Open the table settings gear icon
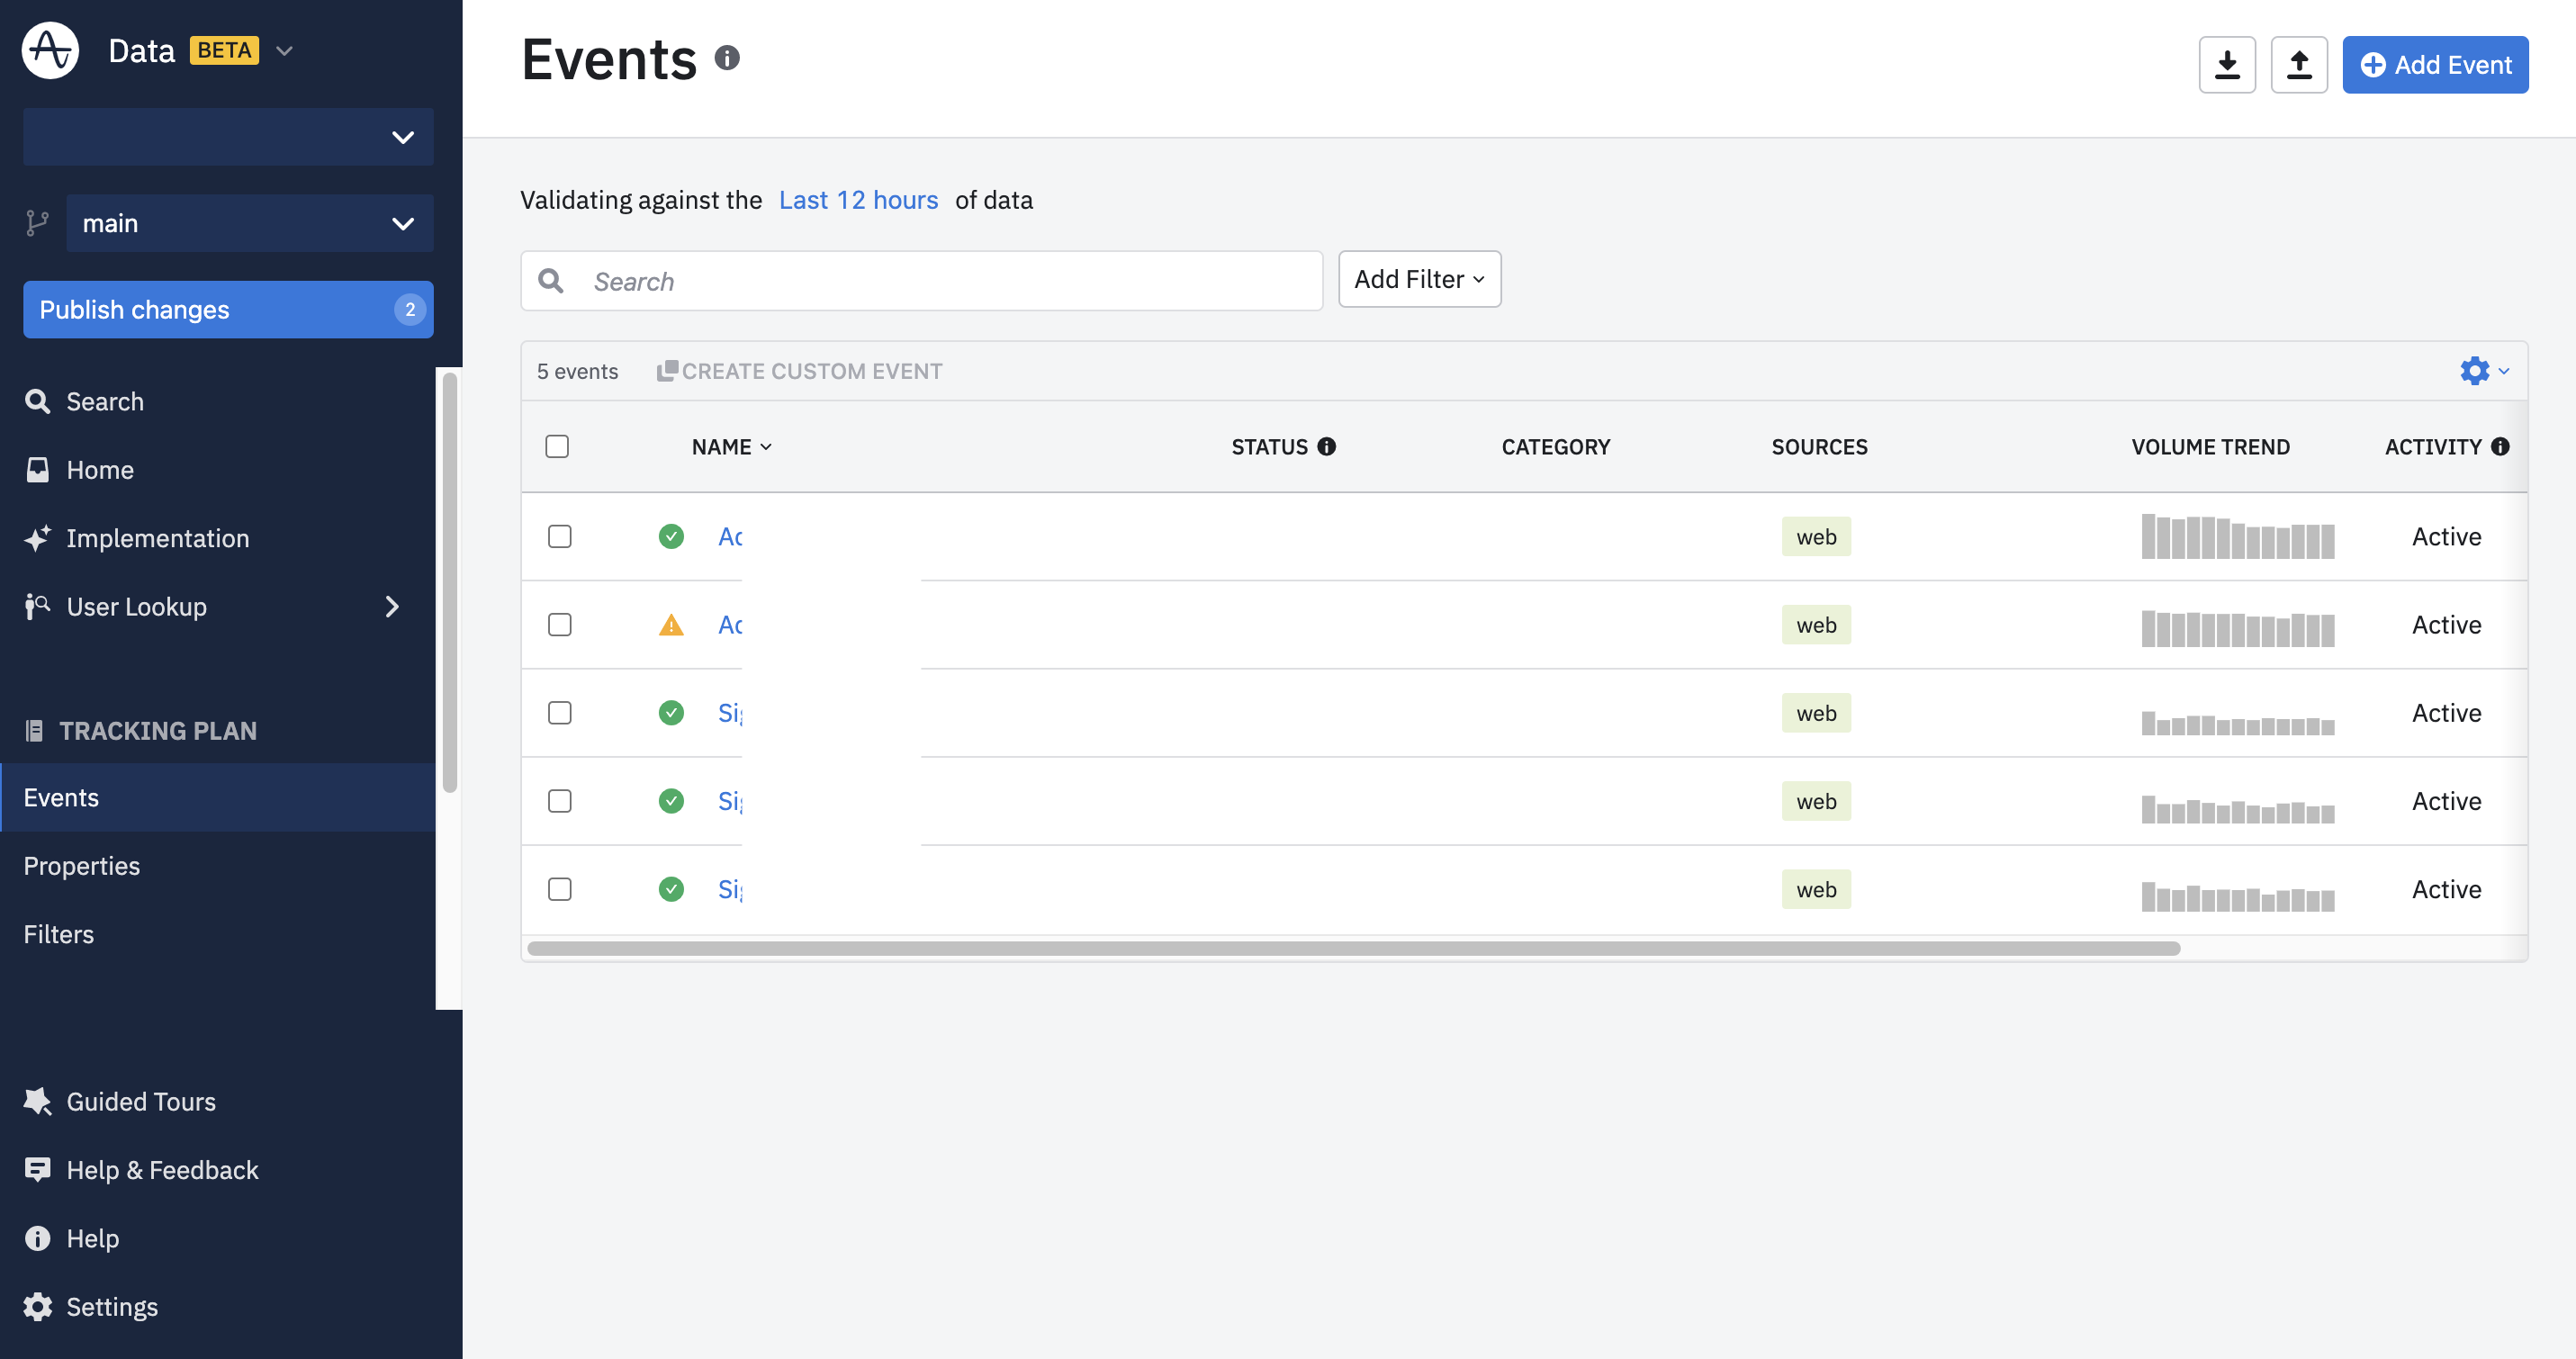The width and height of the screenshot is (2576, 1359). 2474,371
